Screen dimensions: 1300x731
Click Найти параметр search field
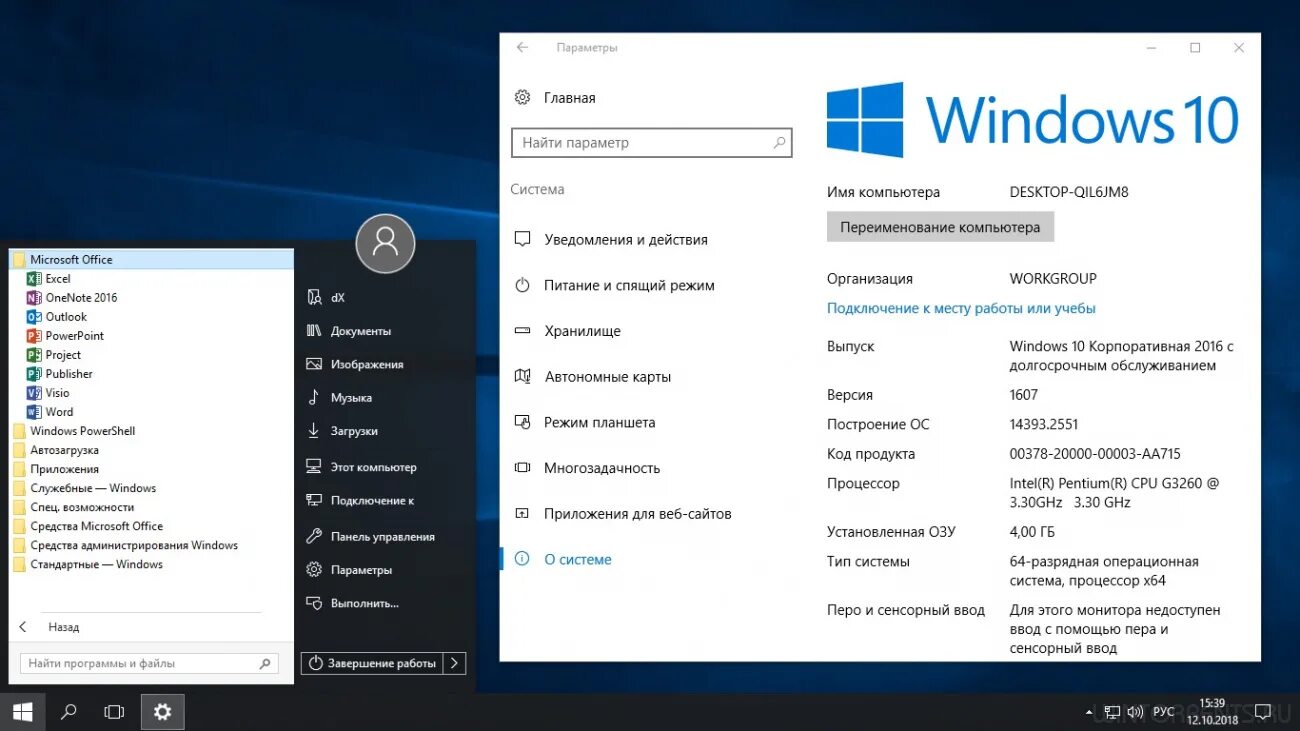click(651, 143)
